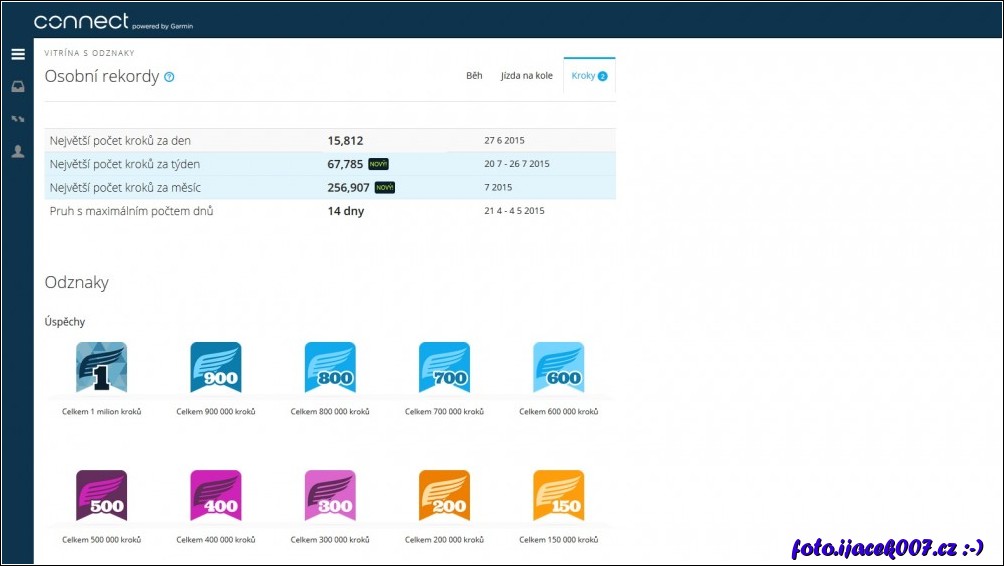This screenshot has width=1004, height=566.
Task: Click the Garmin Connect logo
Action: (x=81, y=22)
